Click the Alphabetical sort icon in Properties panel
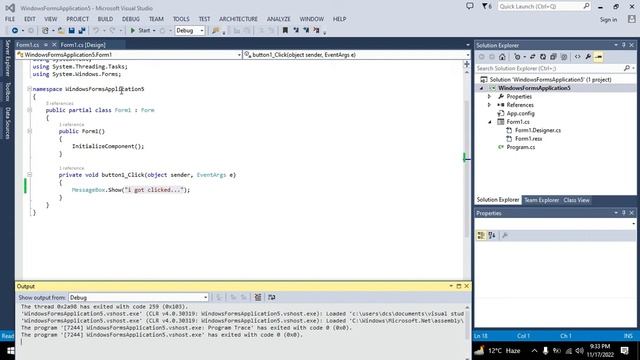 (492, 236)
